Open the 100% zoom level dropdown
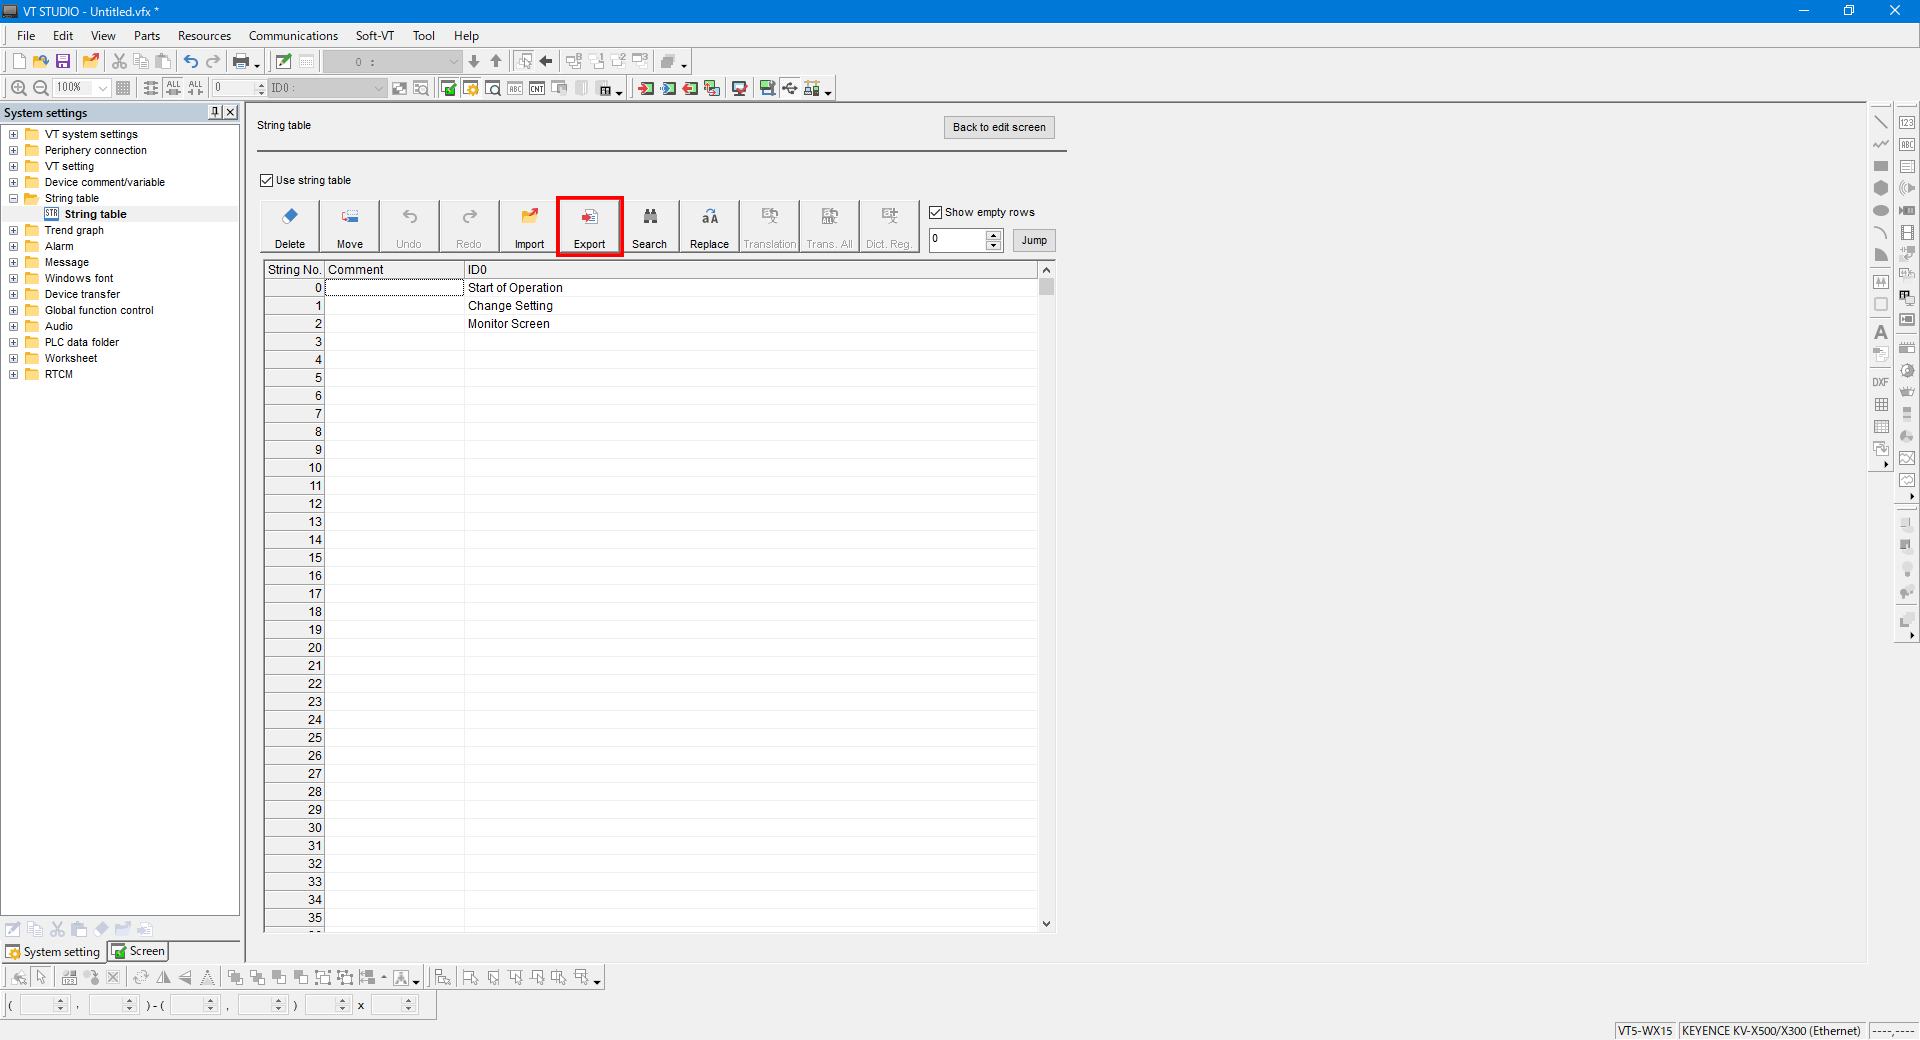 102,88
